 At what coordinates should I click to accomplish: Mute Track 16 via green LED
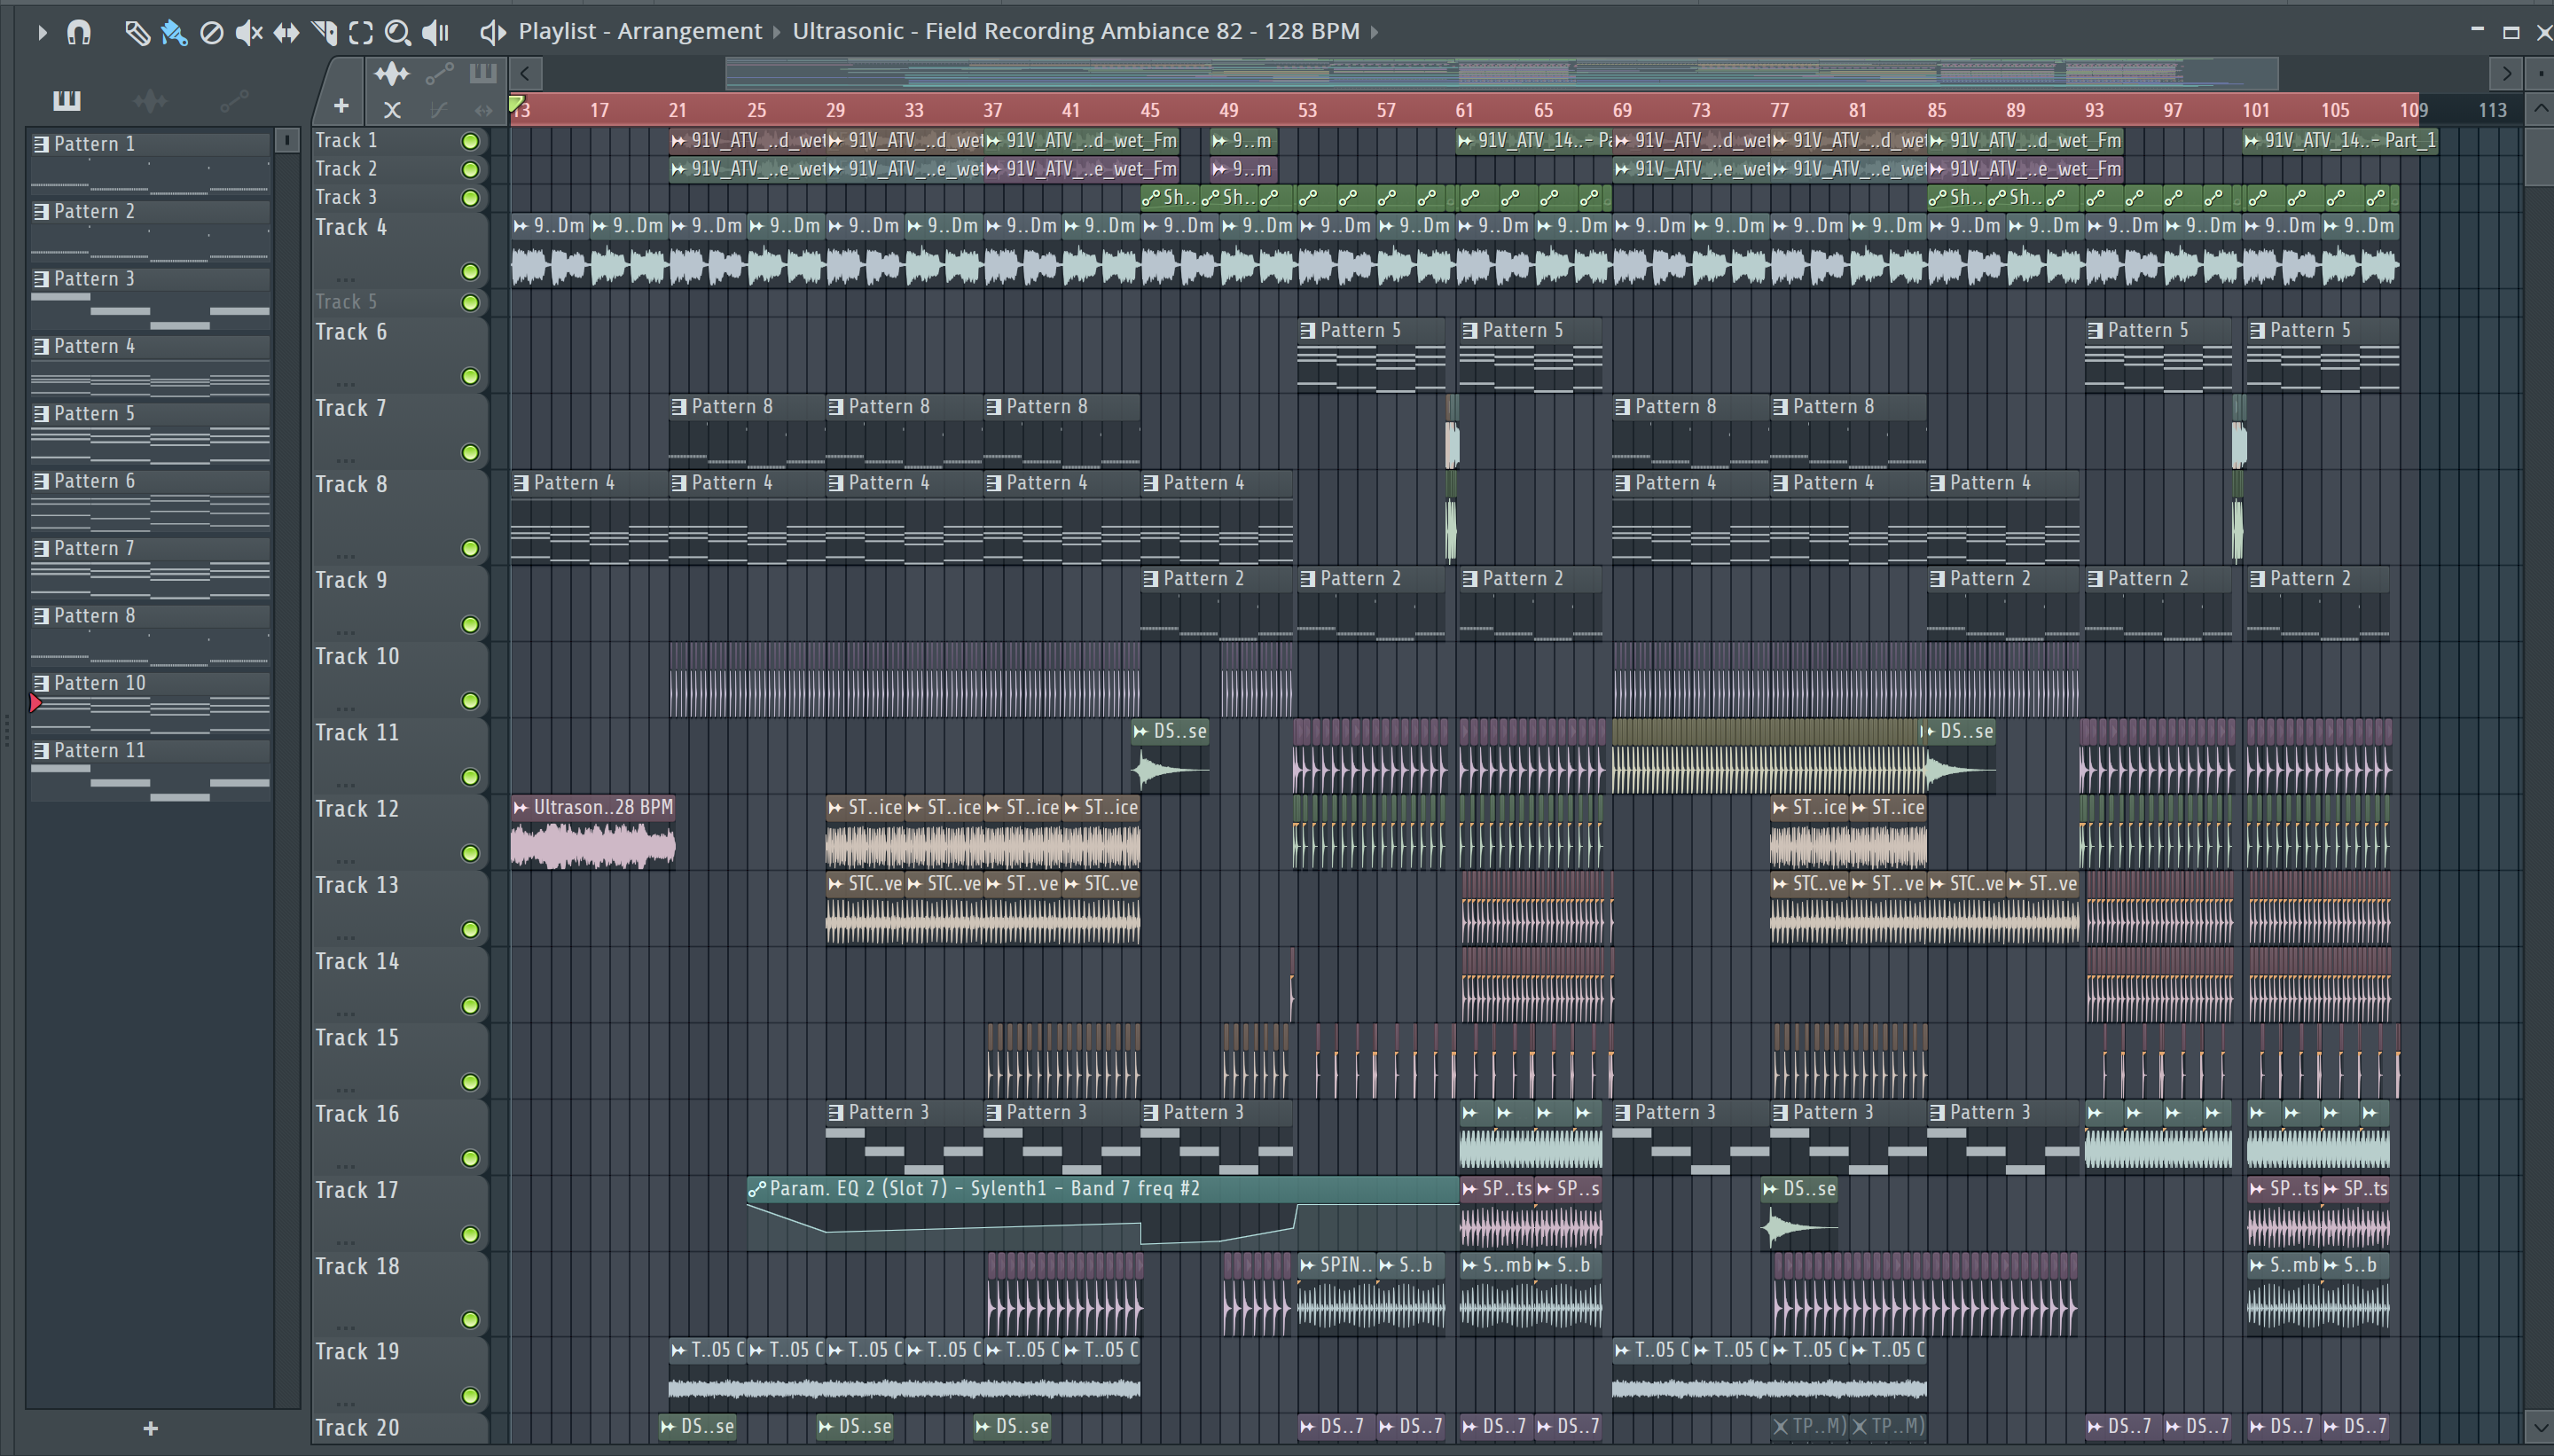click(470, 1158)
